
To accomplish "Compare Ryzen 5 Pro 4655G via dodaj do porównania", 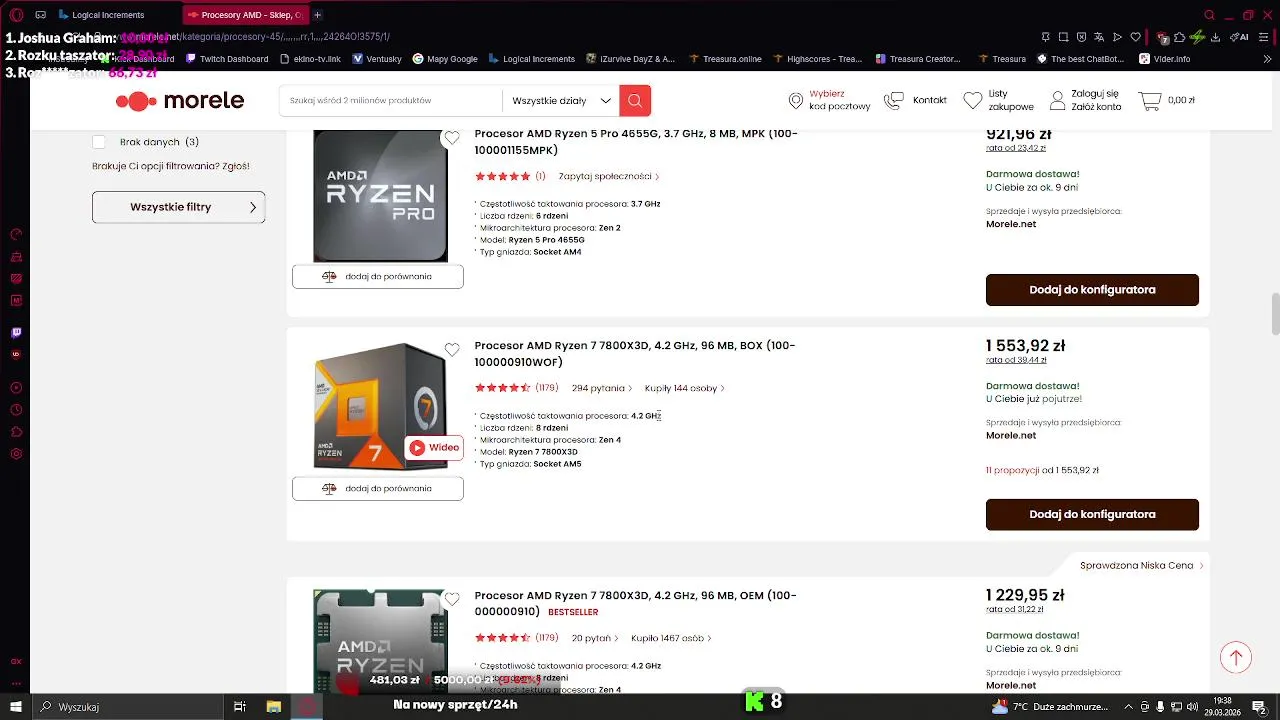I will [378, 277].
